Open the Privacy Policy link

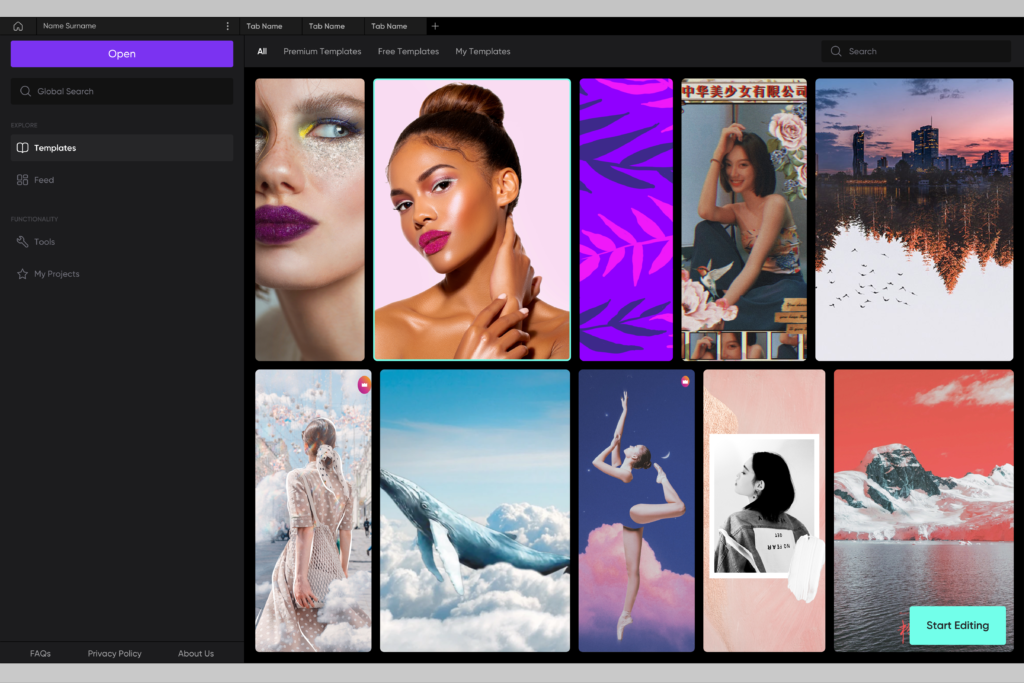pos(114,653)
